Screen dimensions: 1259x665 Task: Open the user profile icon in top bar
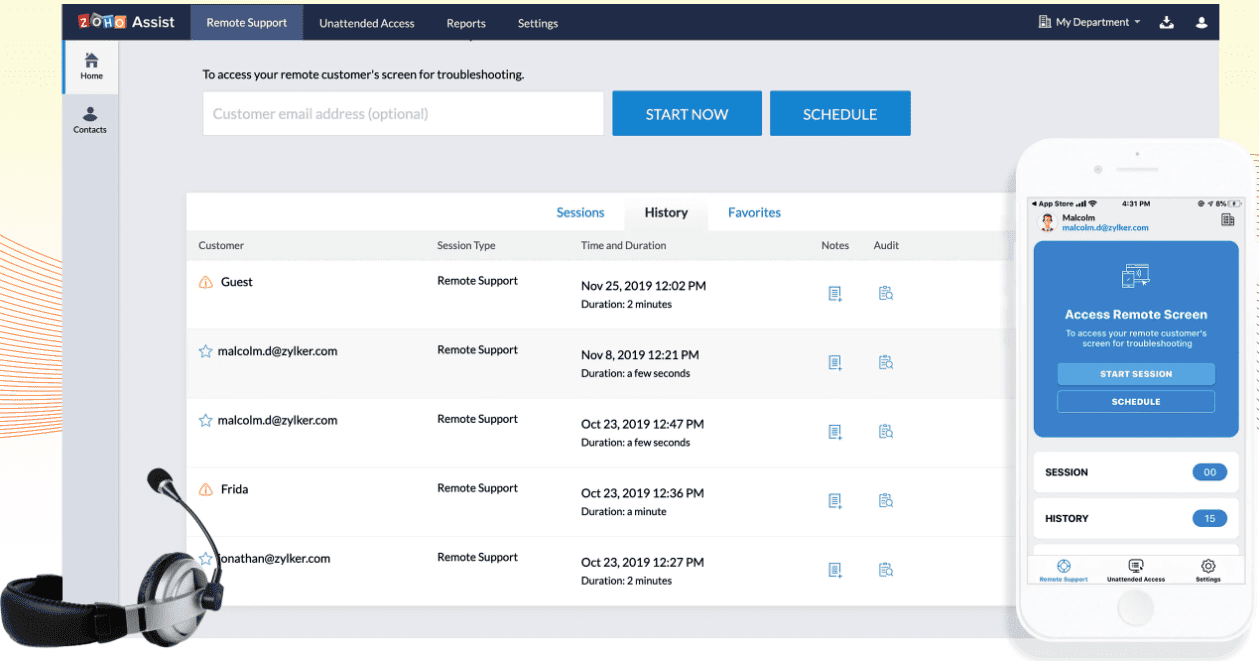pyautogui.click(x=1202, y=22)
